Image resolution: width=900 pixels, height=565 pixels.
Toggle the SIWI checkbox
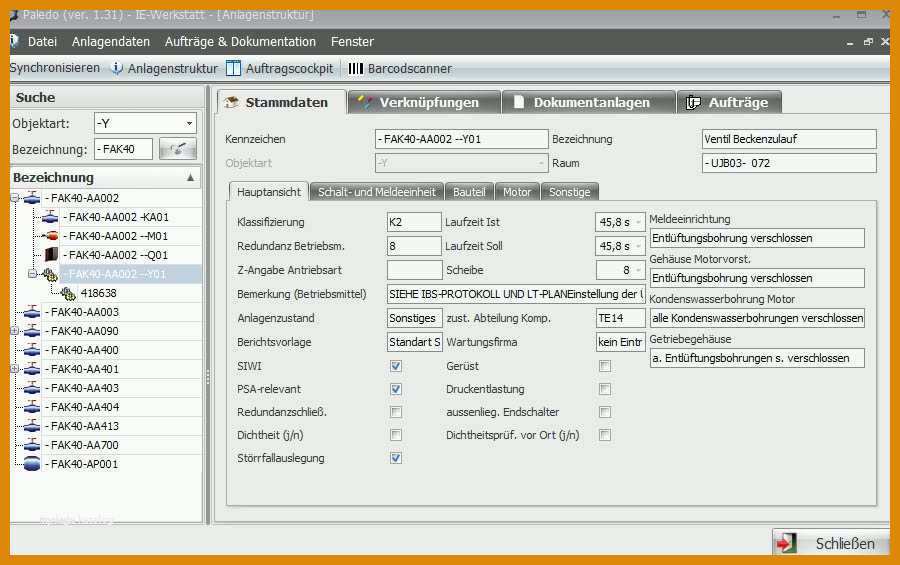tap(396, 366)
